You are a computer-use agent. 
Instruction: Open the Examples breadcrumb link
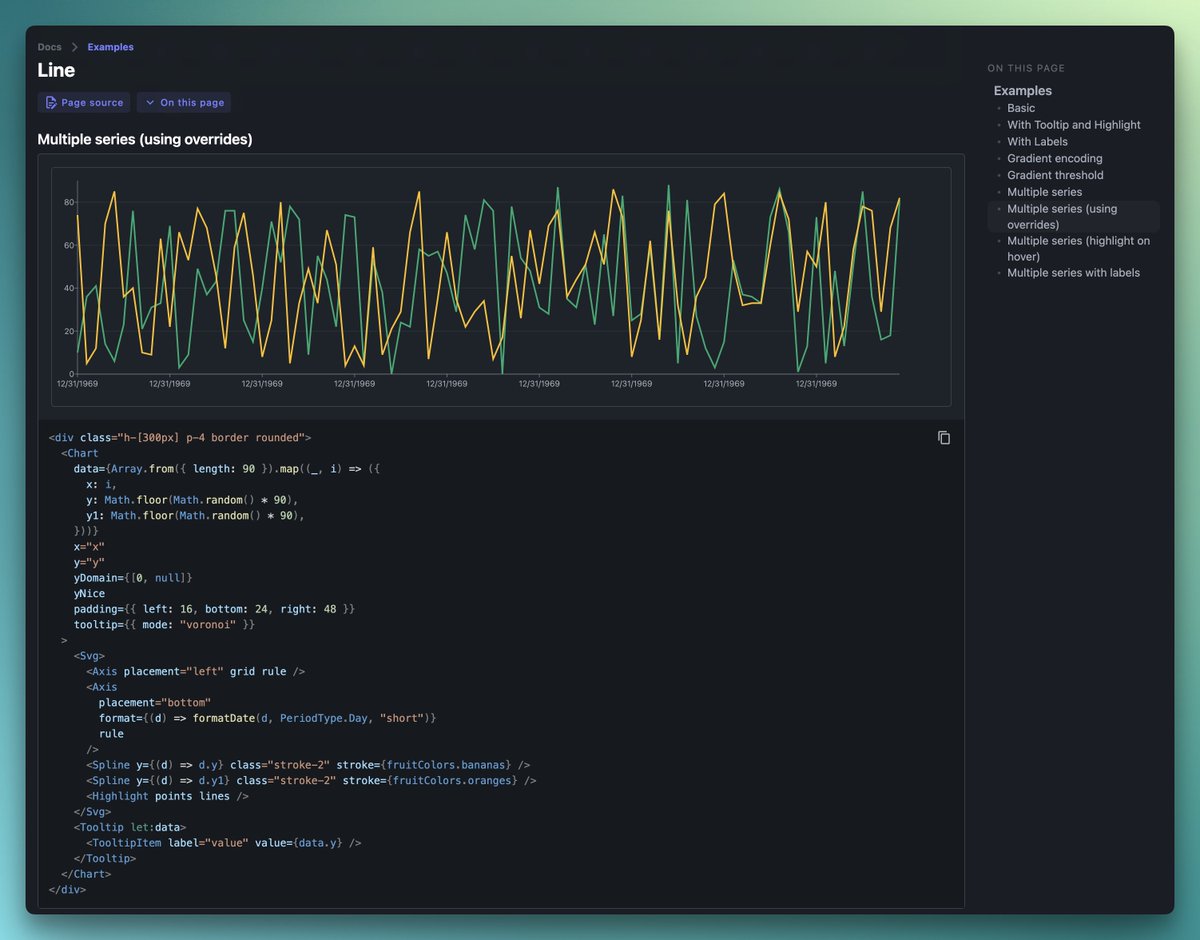tap(110, 46)
